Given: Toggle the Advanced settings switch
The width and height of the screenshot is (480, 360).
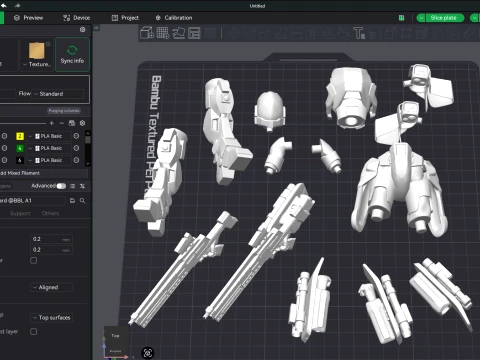Looking at the screenshot, I should [x=61, y=186].
